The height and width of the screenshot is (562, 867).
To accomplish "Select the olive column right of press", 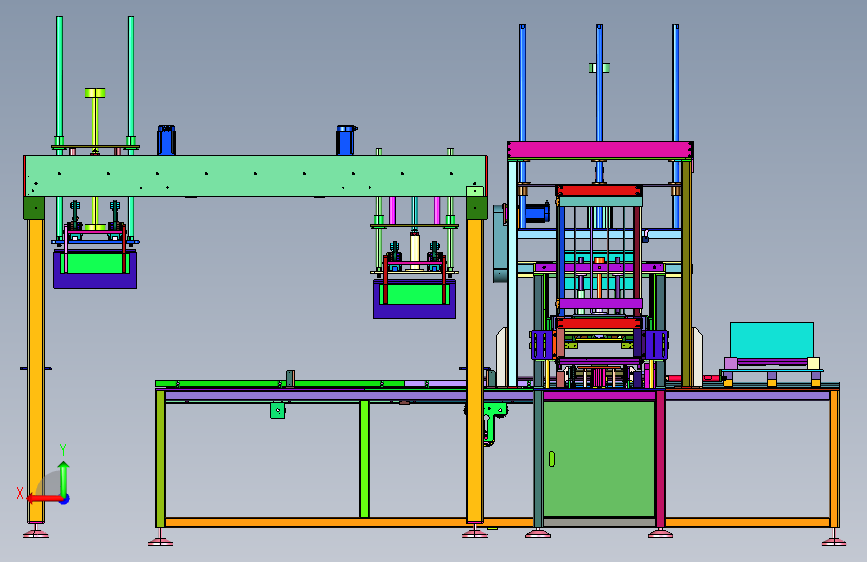I will (x=686, y=273).
